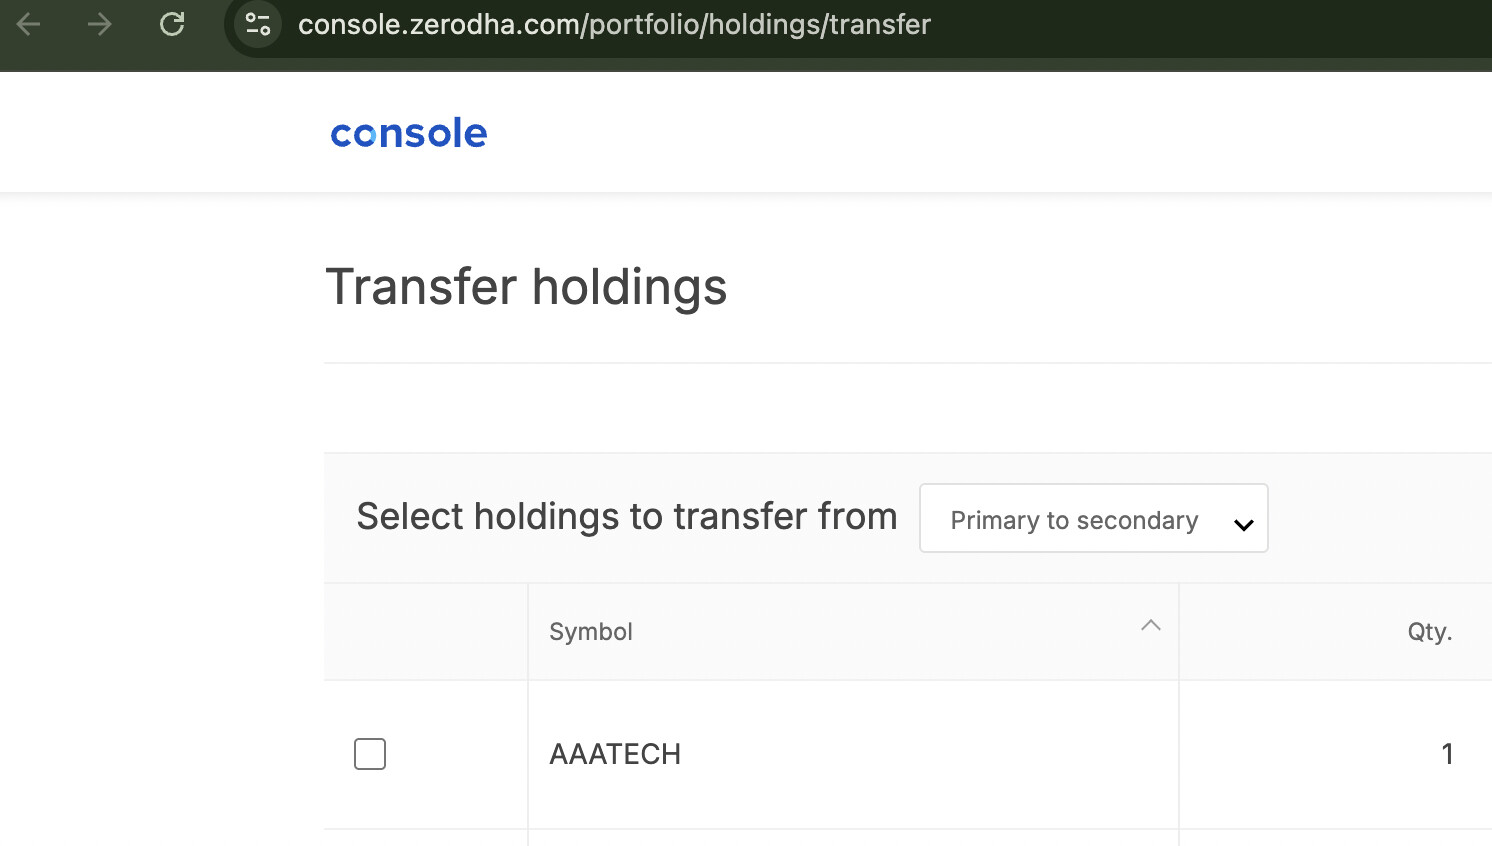Image resolution: width=1492 pixels, height=846 pixels.
Task: Sort by the Symbol column header
Action: 591,632
